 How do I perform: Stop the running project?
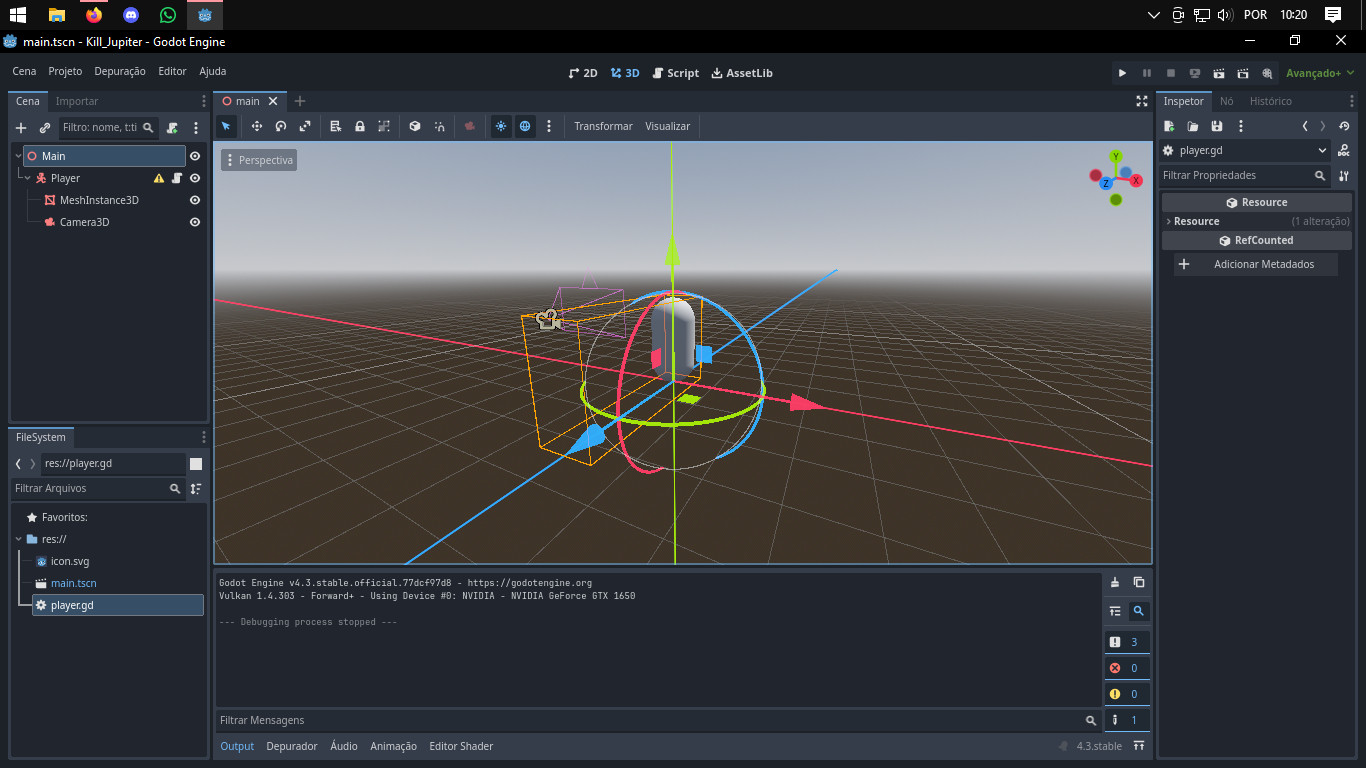pyautogui.click(x=1171, y=73)
